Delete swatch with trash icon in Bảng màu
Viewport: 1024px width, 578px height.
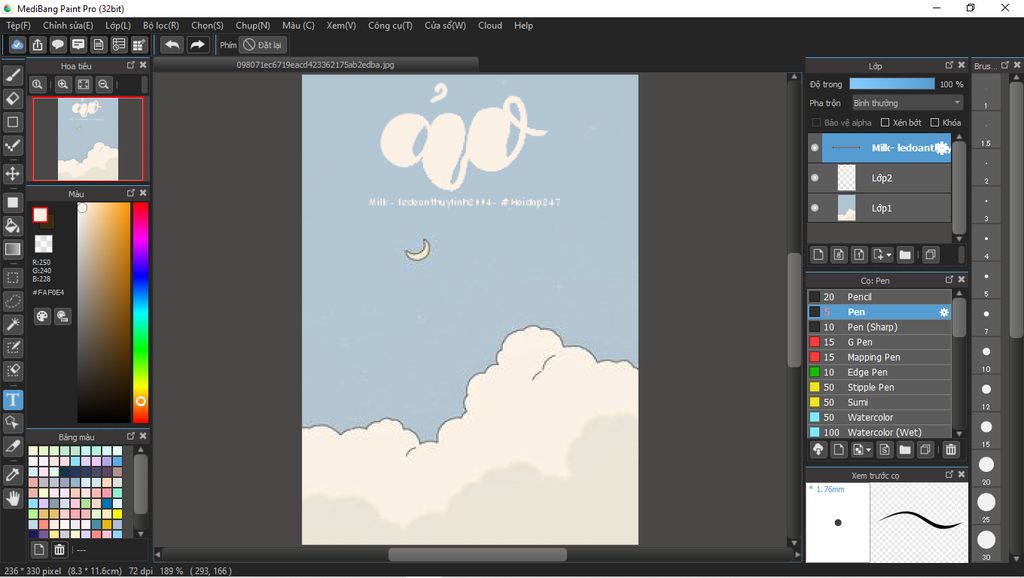(x=59, y=549)
